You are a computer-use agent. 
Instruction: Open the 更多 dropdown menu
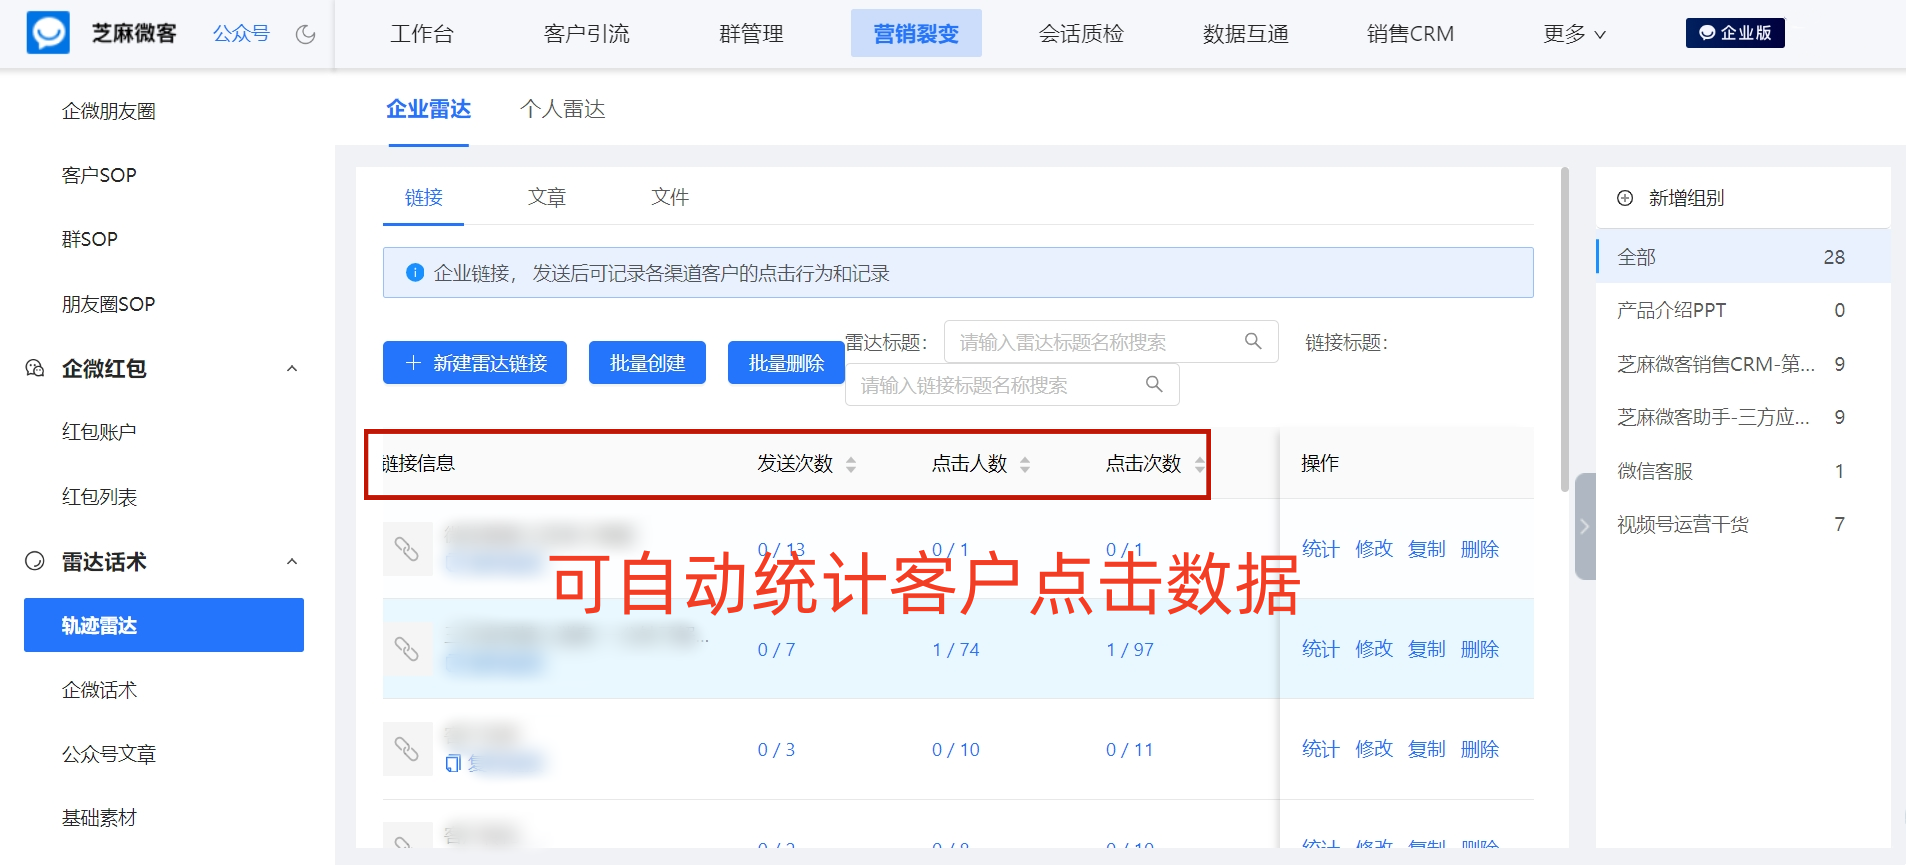1574,34
